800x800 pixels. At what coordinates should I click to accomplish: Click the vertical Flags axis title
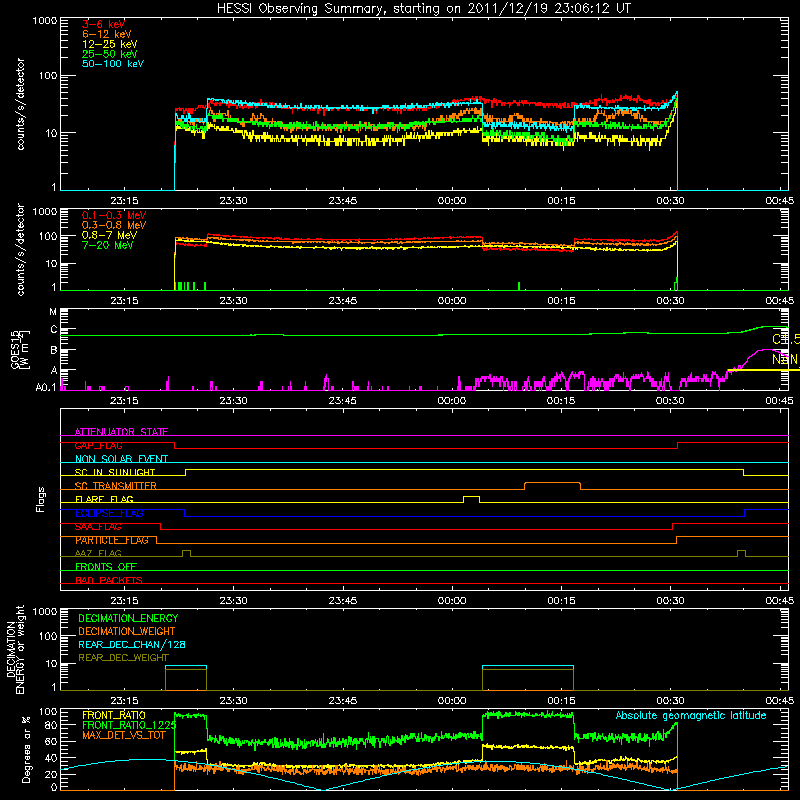coord(41,499)
